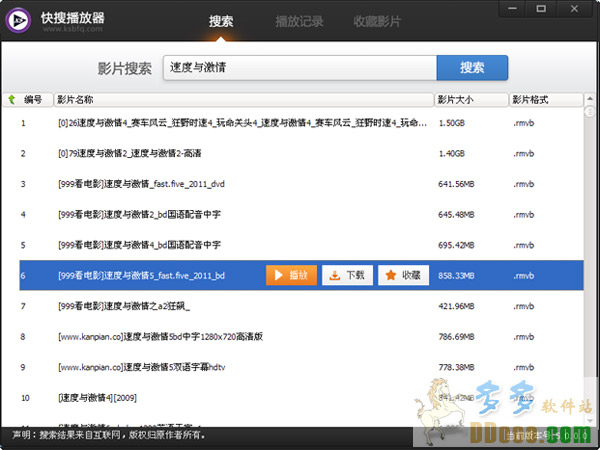600x450 pixels.
Task: Sort by the 影片名称 column header
Action: click(244, 100)
